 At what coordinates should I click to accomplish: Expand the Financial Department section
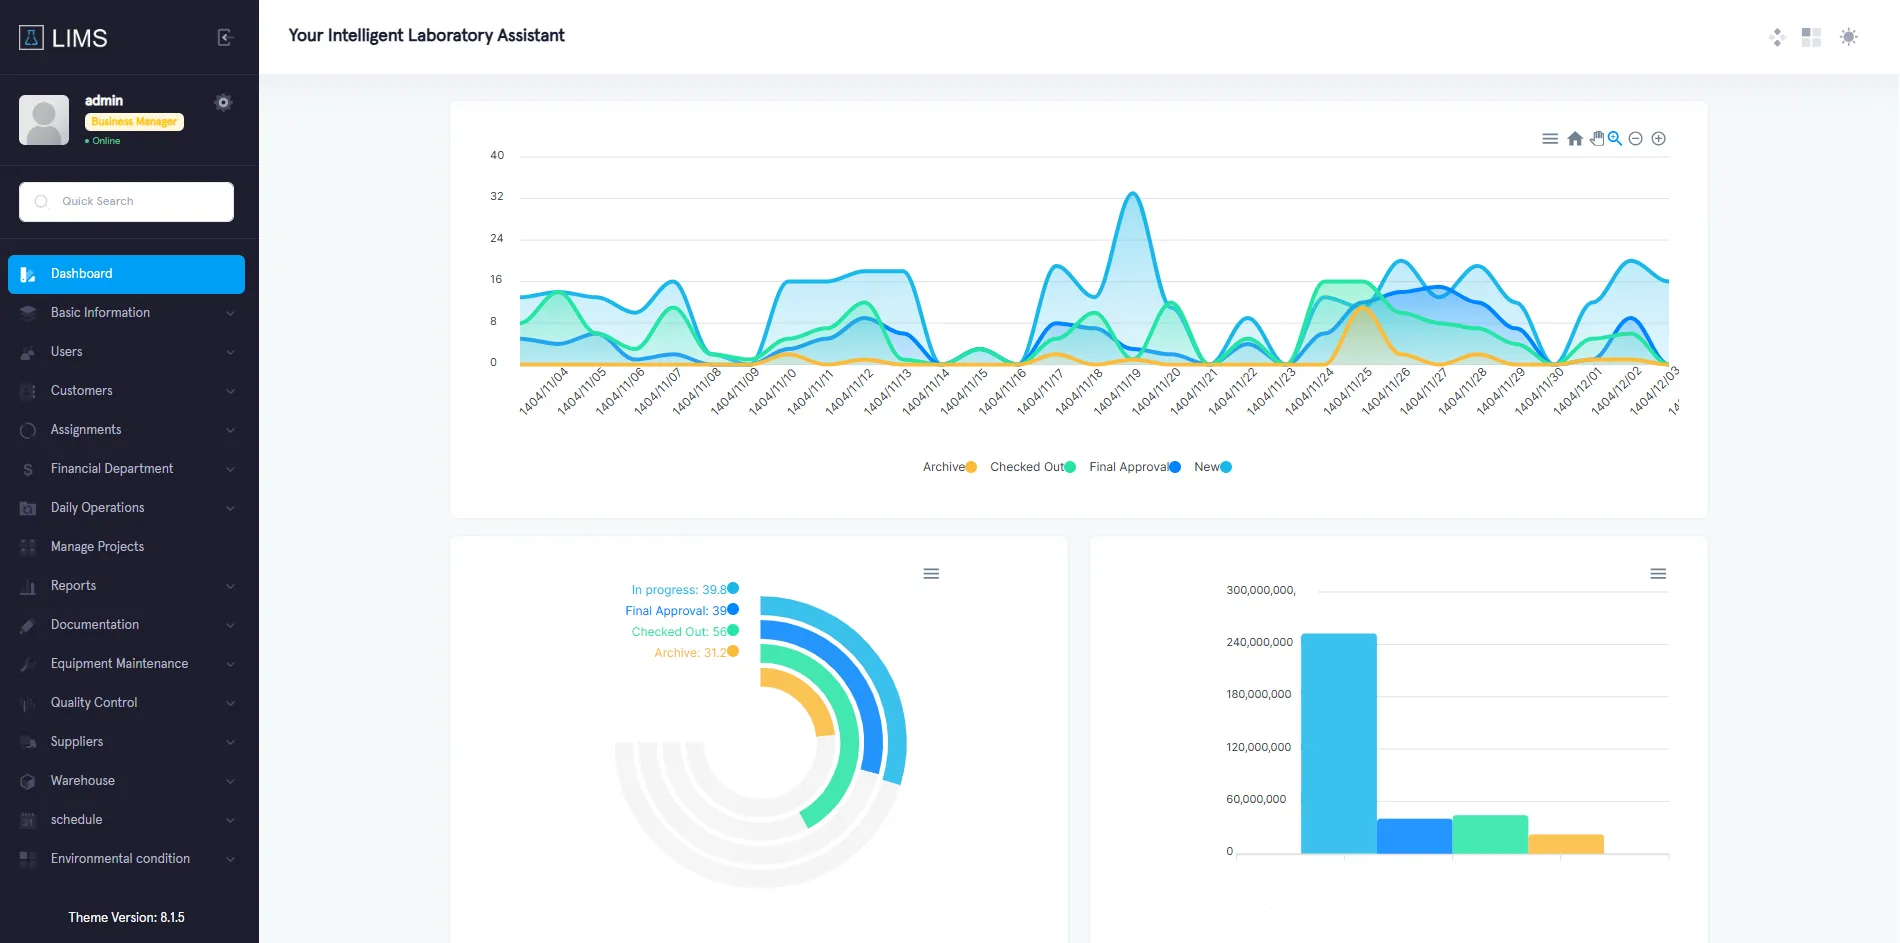click(126, 469)
